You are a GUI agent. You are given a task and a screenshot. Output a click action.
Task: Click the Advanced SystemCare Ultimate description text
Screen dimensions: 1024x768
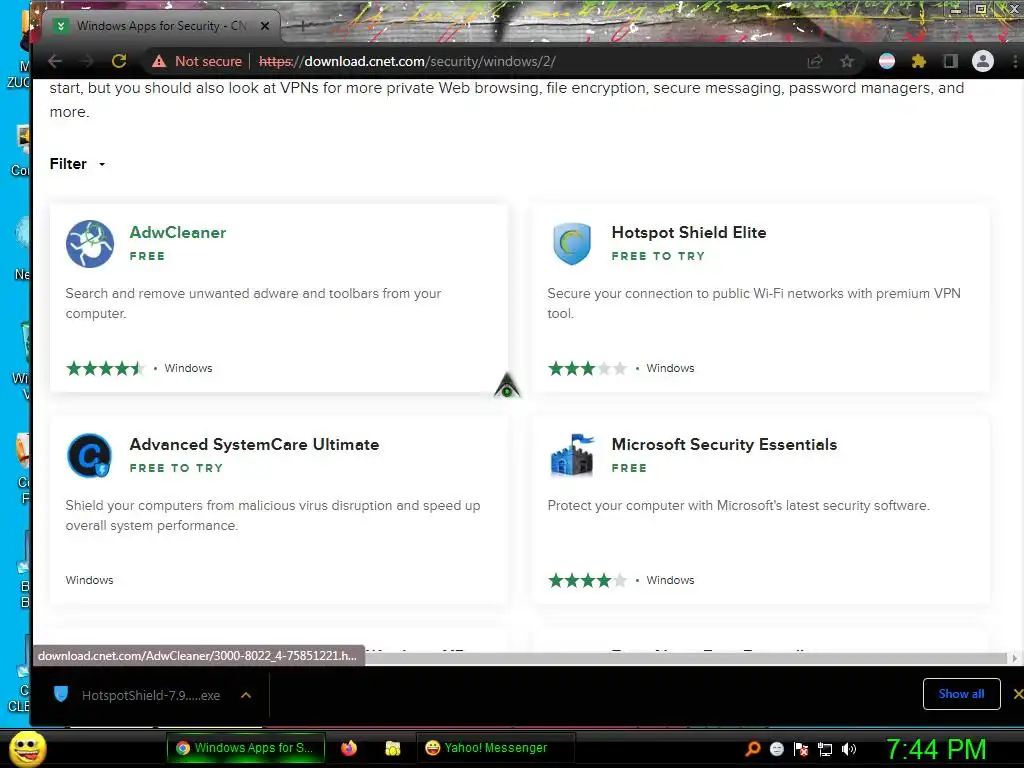coord(273,515)
